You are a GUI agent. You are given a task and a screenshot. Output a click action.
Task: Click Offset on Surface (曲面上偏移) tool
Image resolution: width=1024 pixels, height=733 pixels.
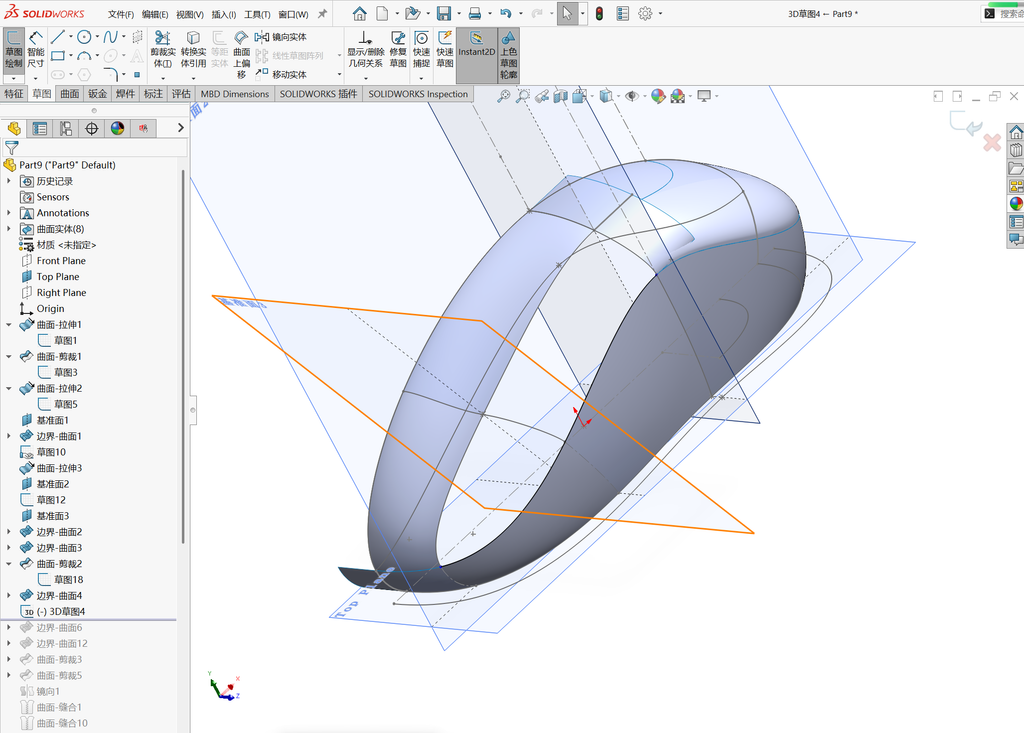tap(242, 54)
